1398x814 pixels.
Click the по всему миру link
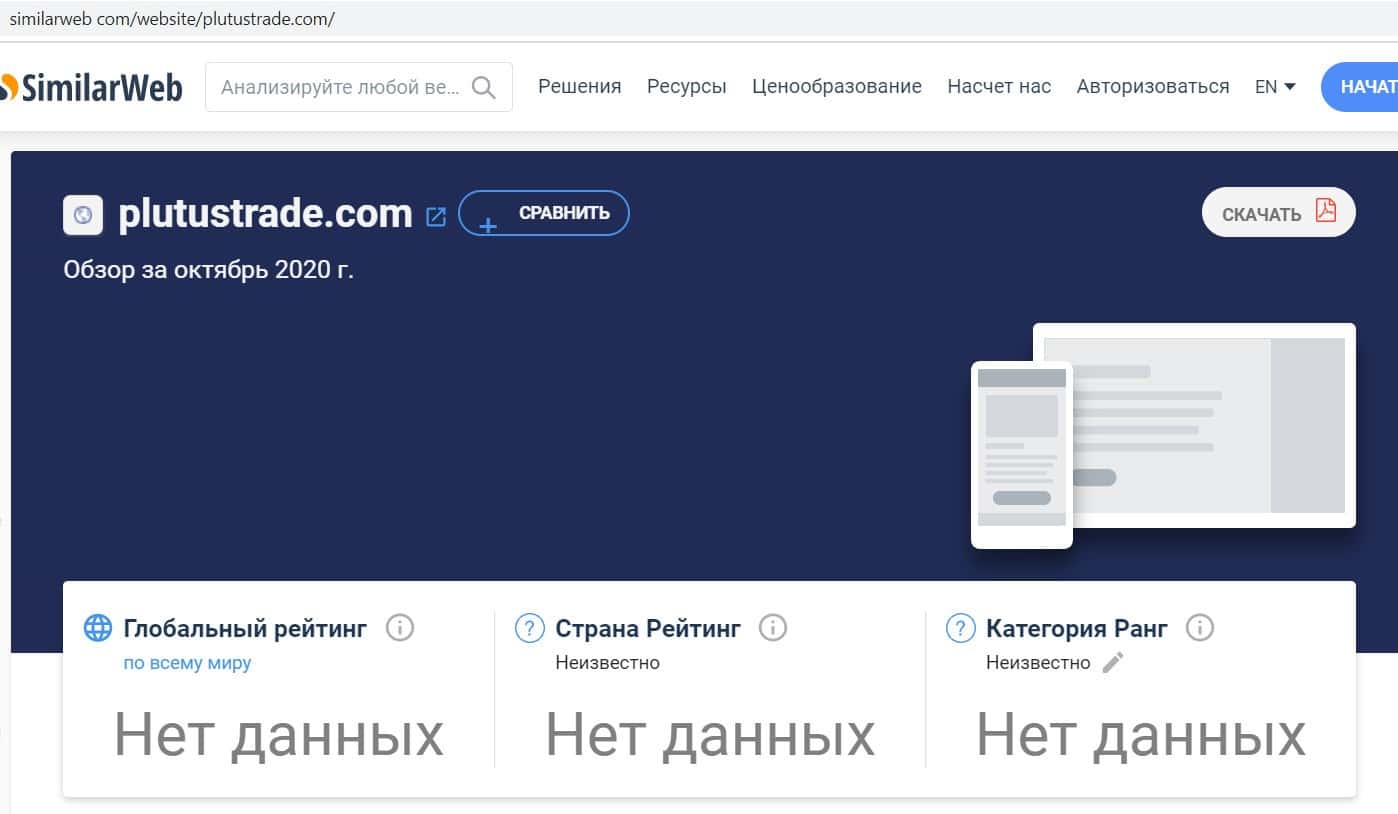(188, 663)
